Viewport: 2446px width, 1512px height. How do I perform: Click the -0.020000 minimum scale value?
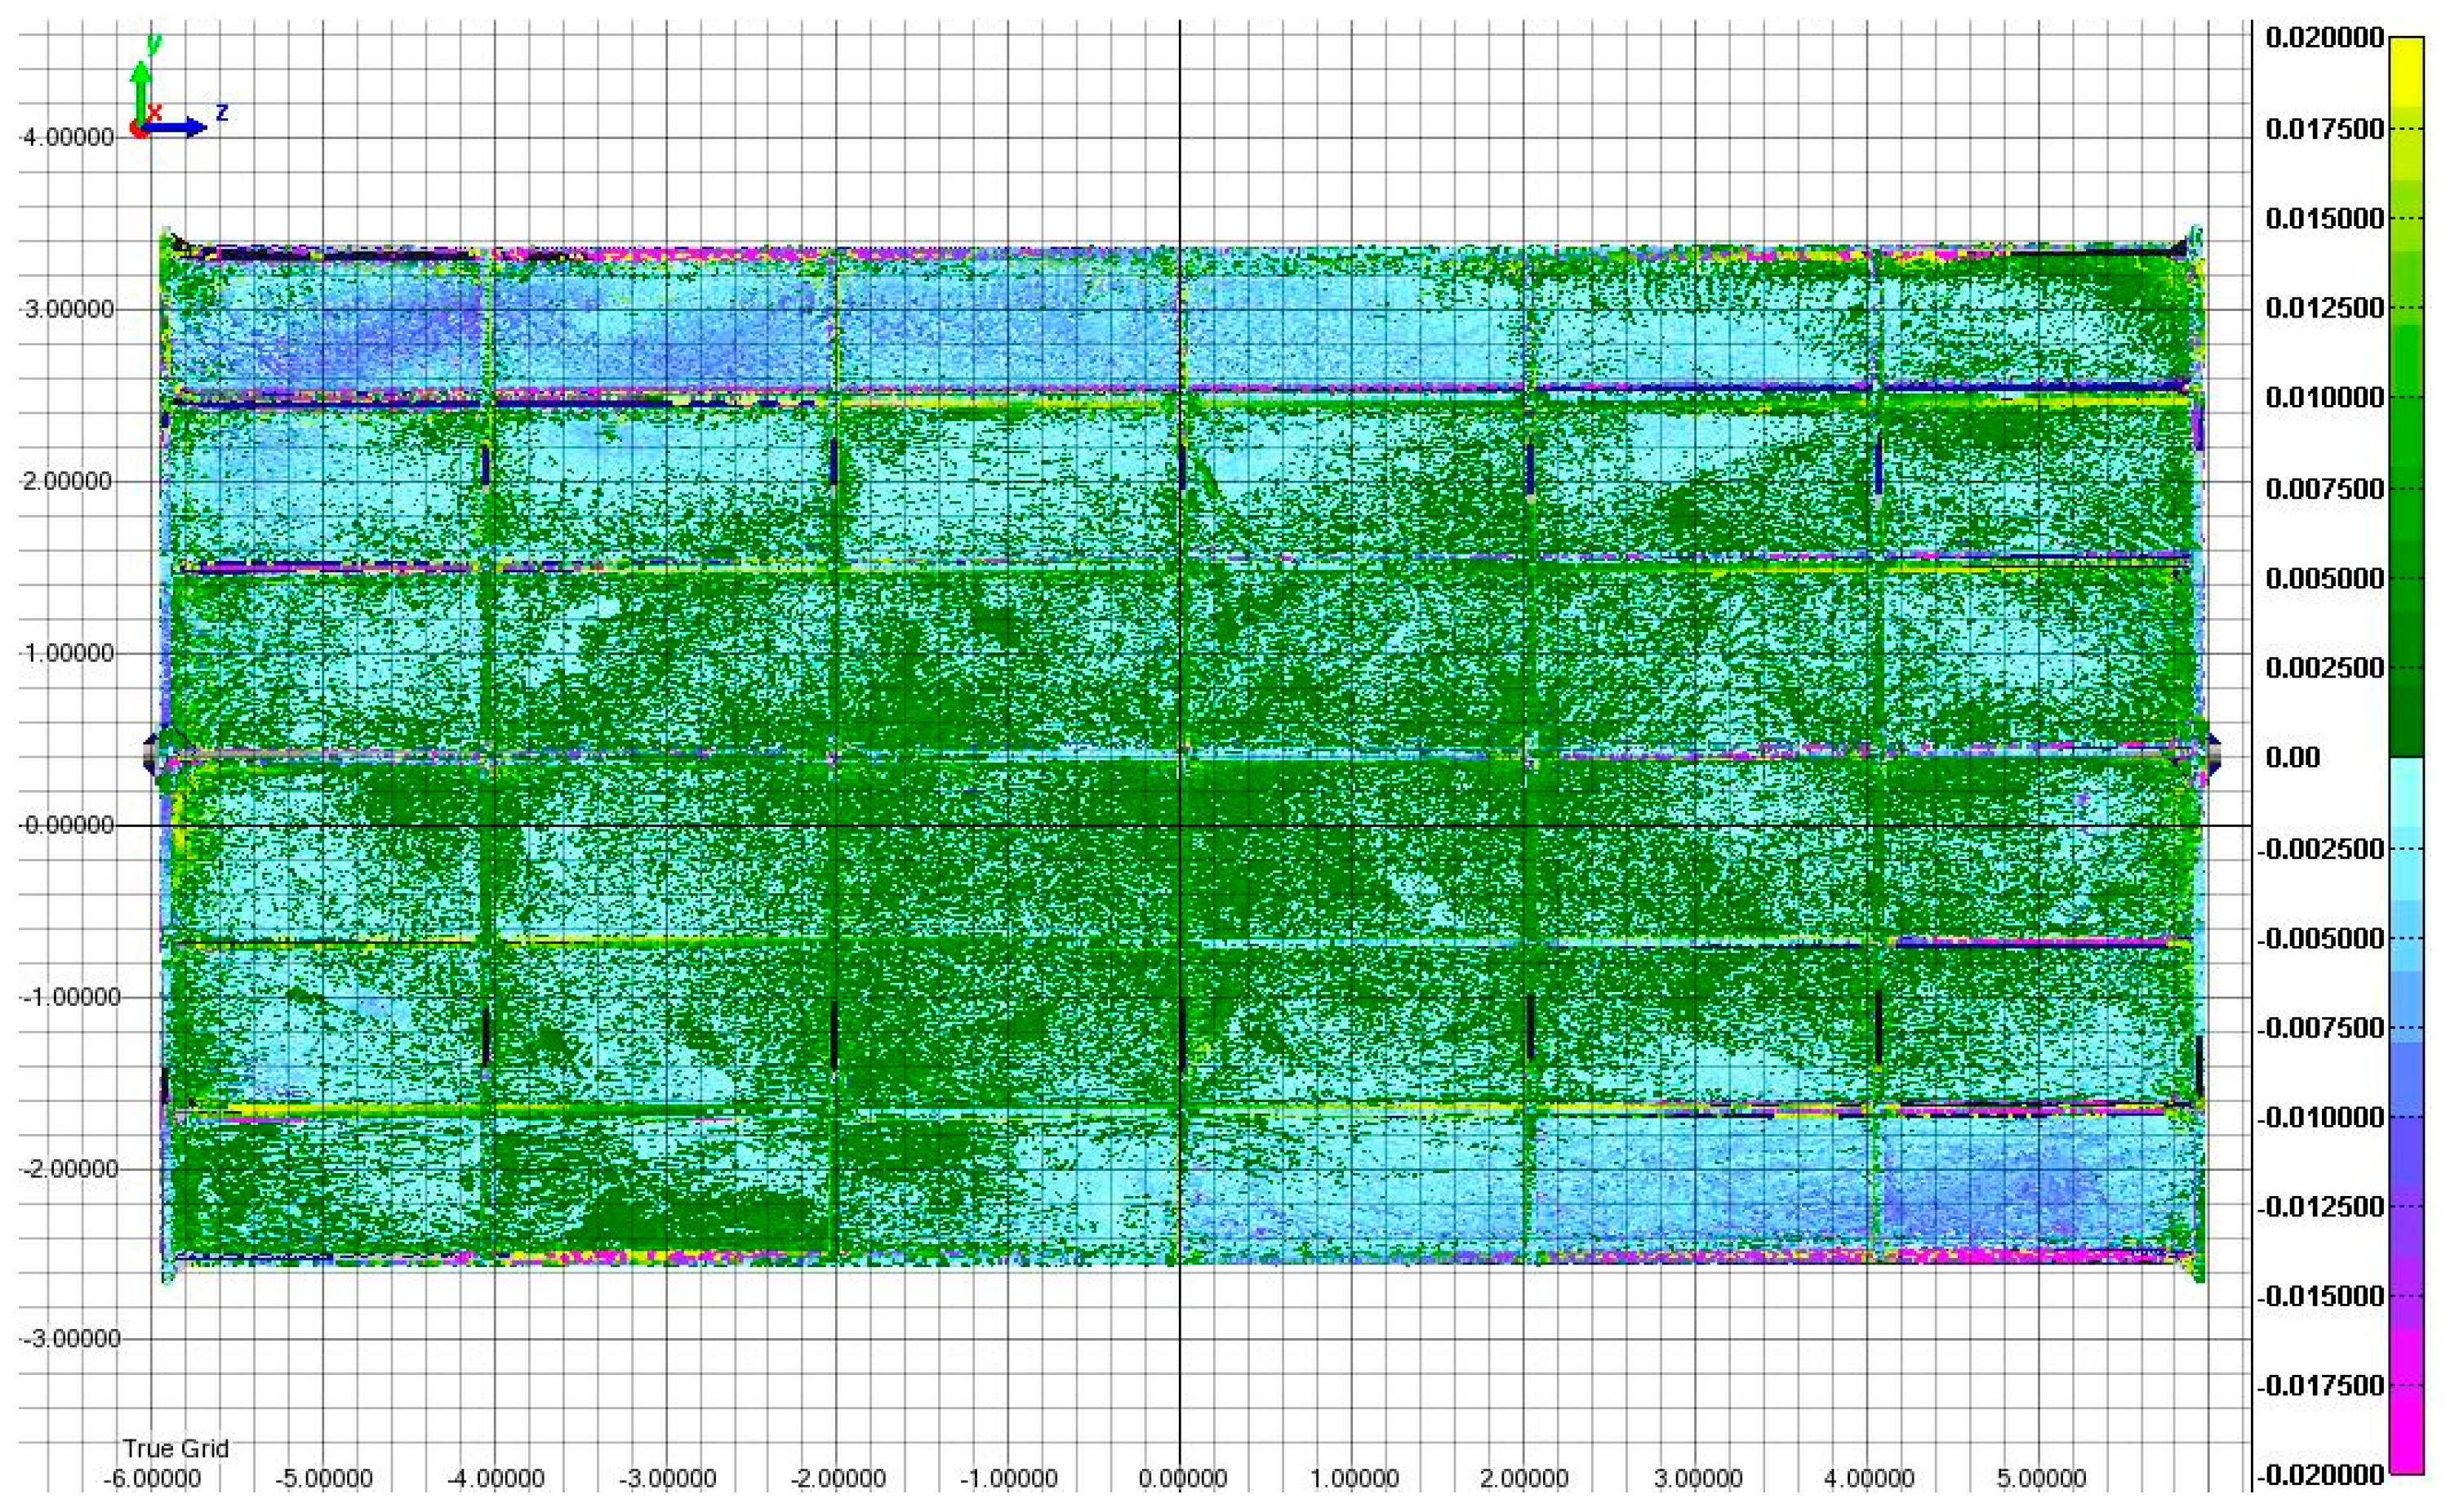[x=2320, y=1474]
